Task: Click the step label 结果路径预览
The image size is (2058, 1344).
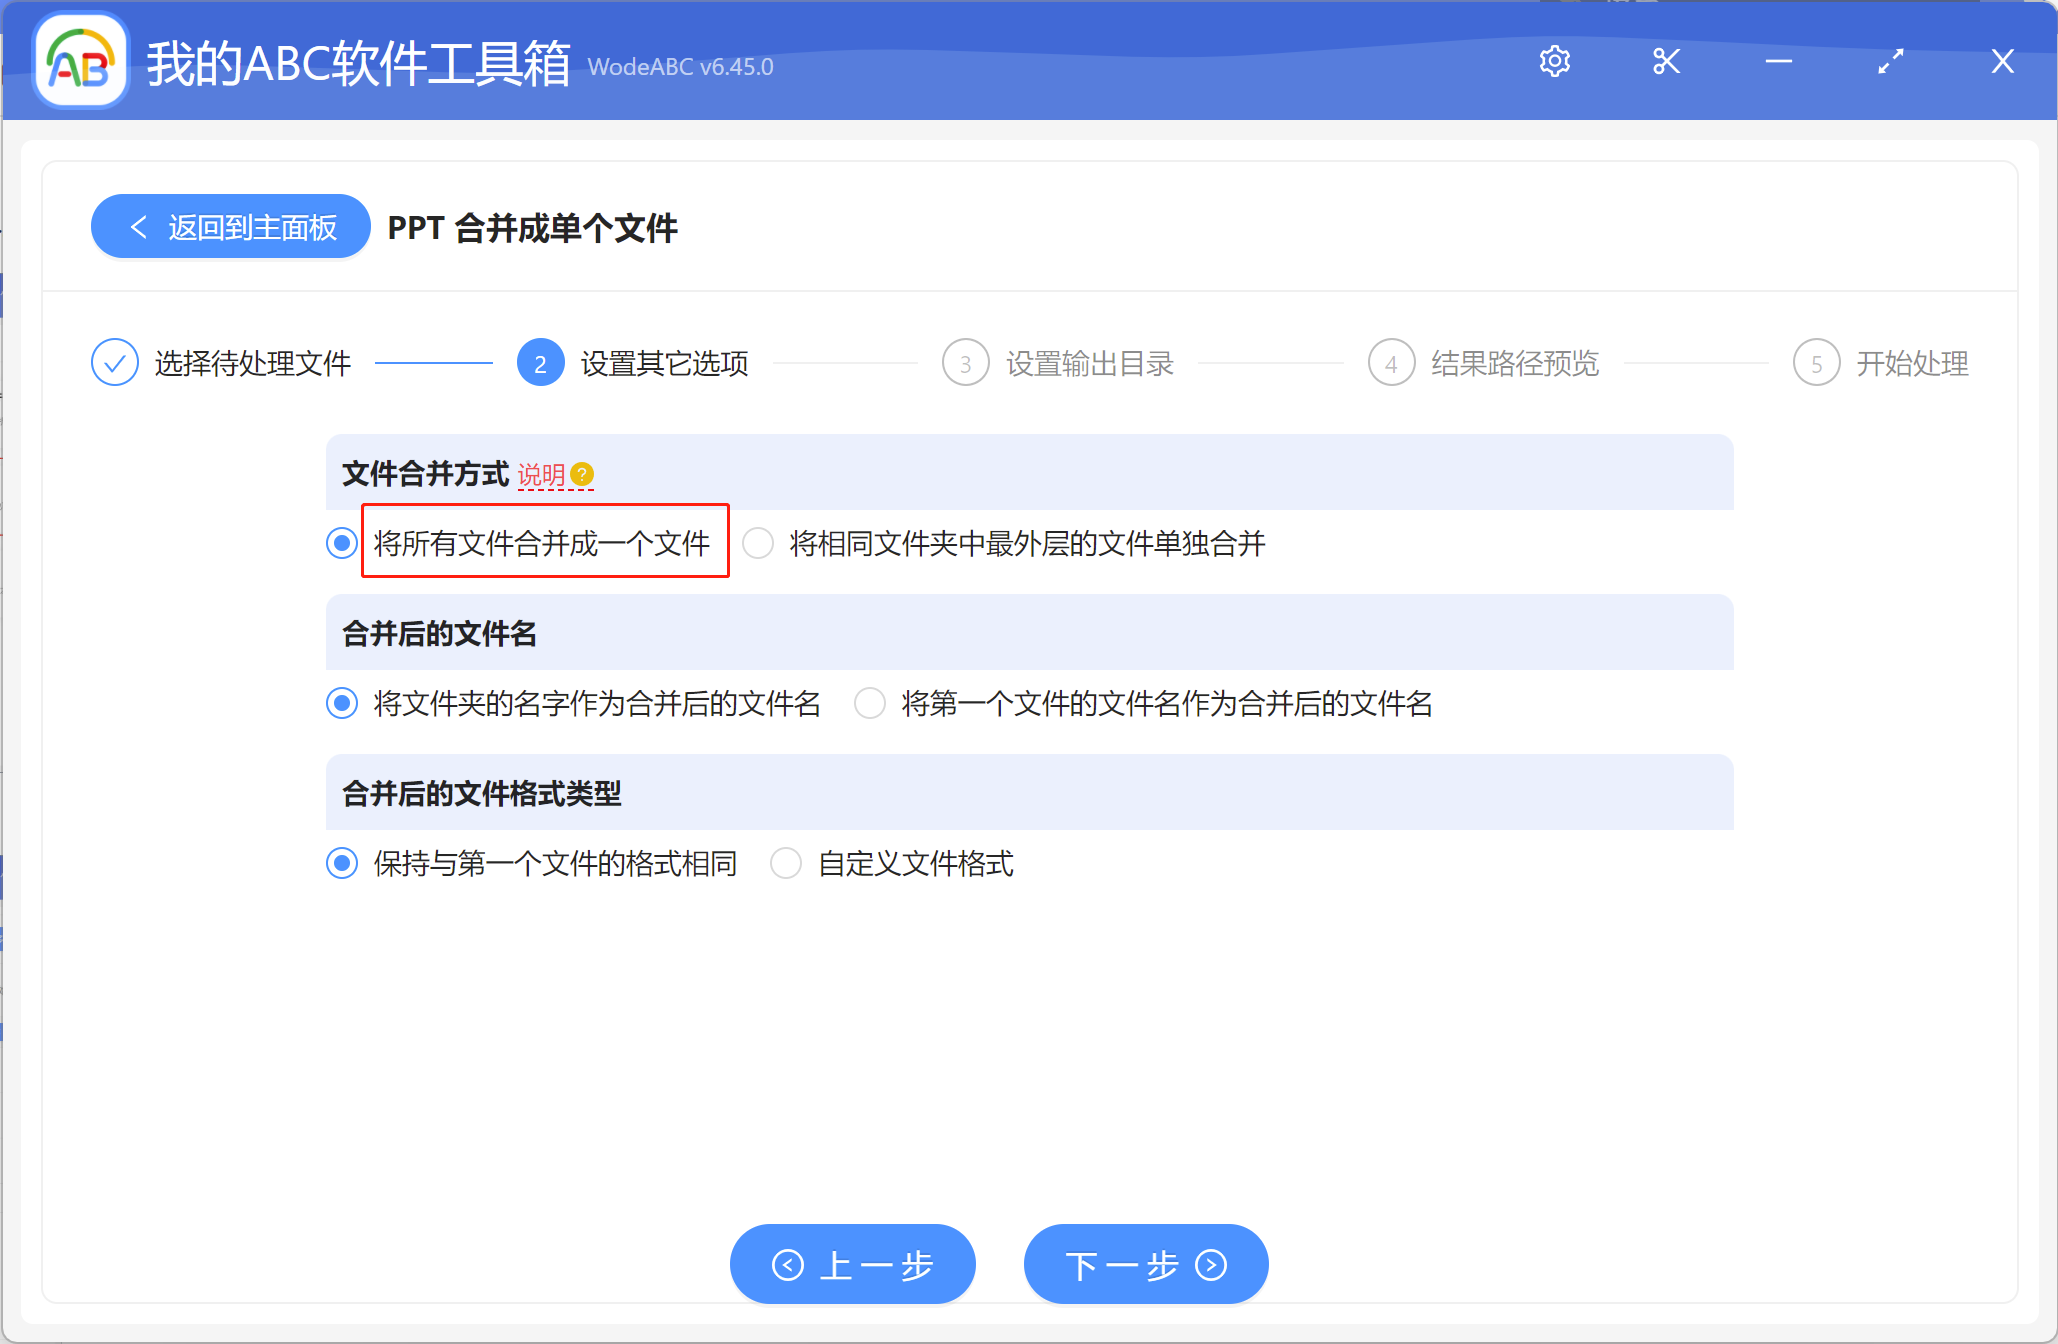Action: 1515,363
